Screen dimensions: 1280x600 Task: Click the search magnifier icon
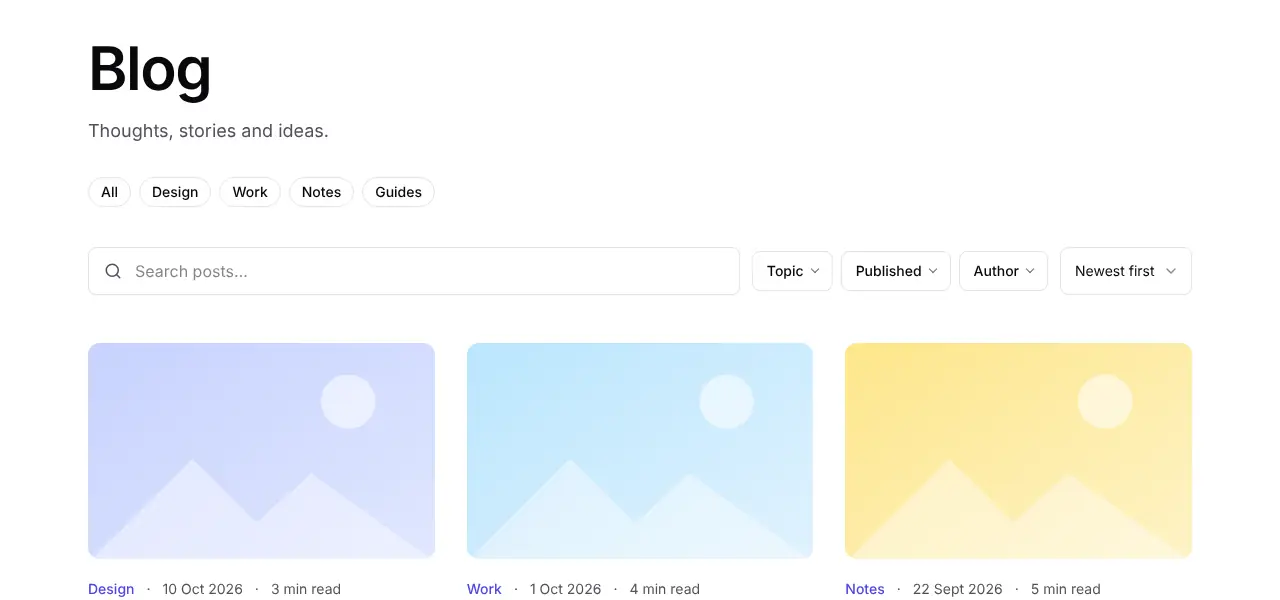pos(113,271)
